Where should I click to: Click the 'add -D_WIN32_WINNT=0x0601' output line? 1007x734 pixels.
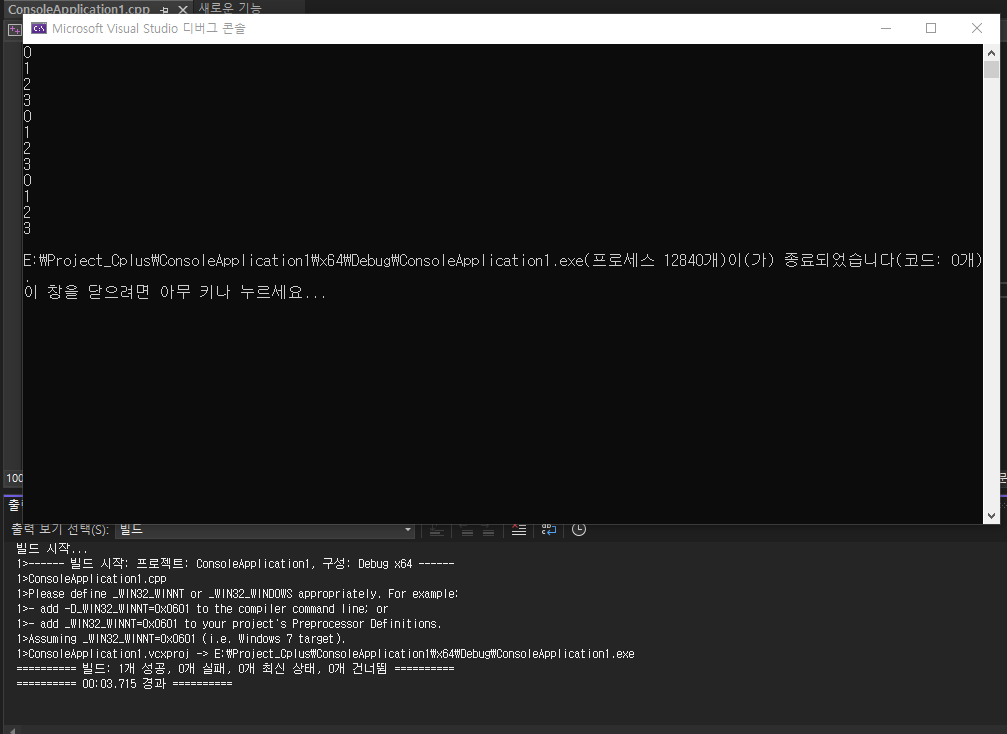202,609
